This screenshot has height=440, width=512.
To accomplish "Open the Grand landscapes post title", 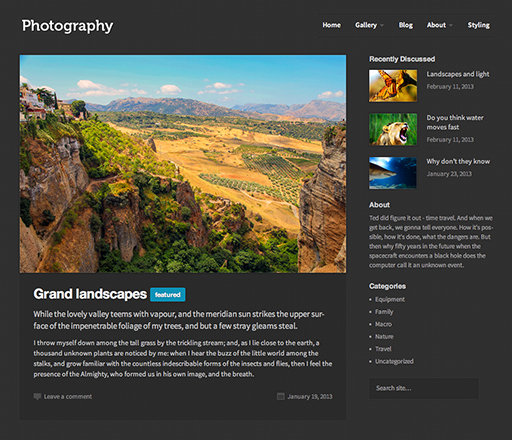I will [90, 294].
